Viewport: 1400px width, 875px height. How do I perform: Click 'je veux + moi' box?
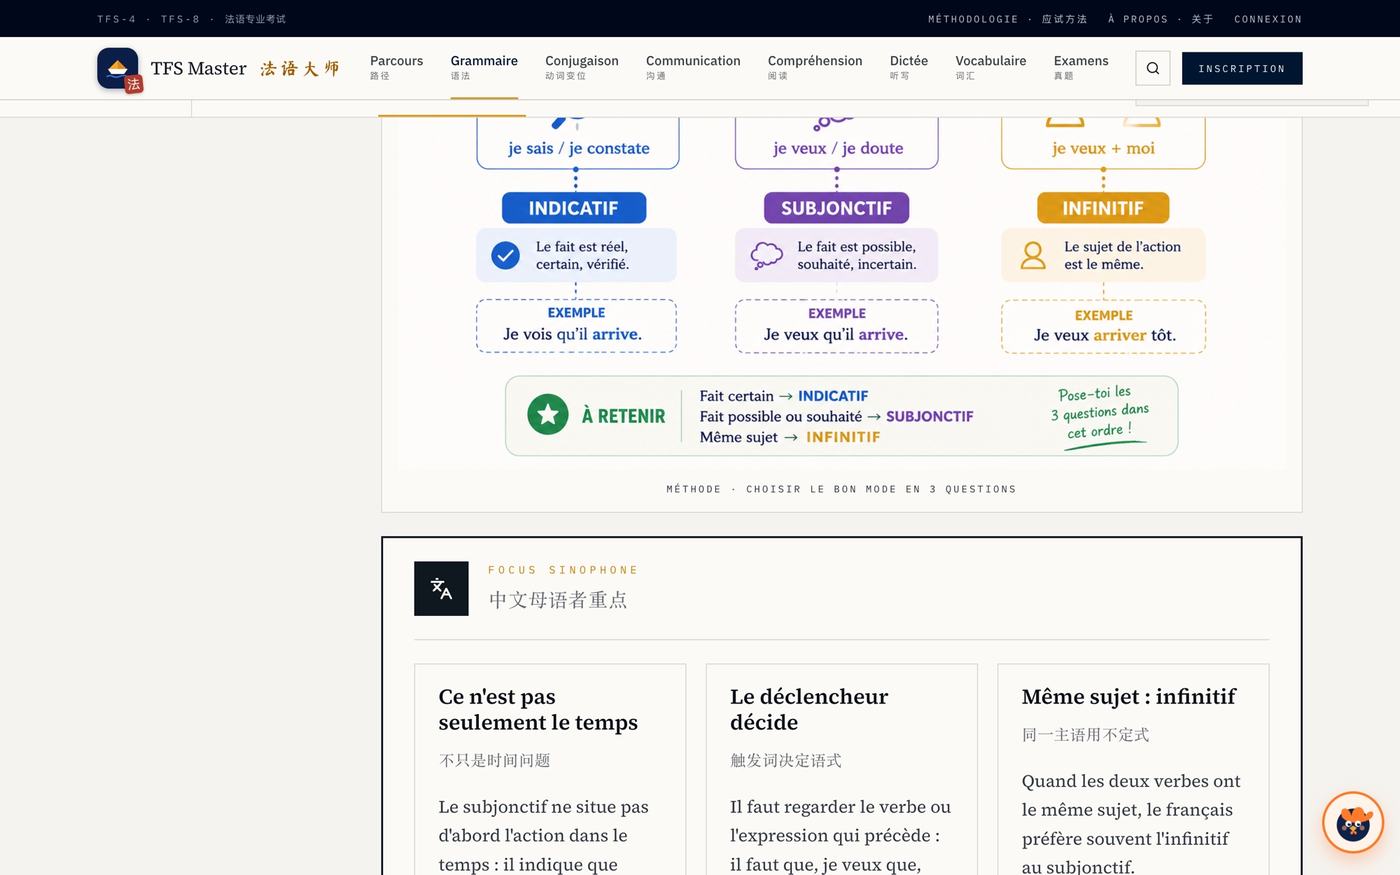click(1103, 143)
